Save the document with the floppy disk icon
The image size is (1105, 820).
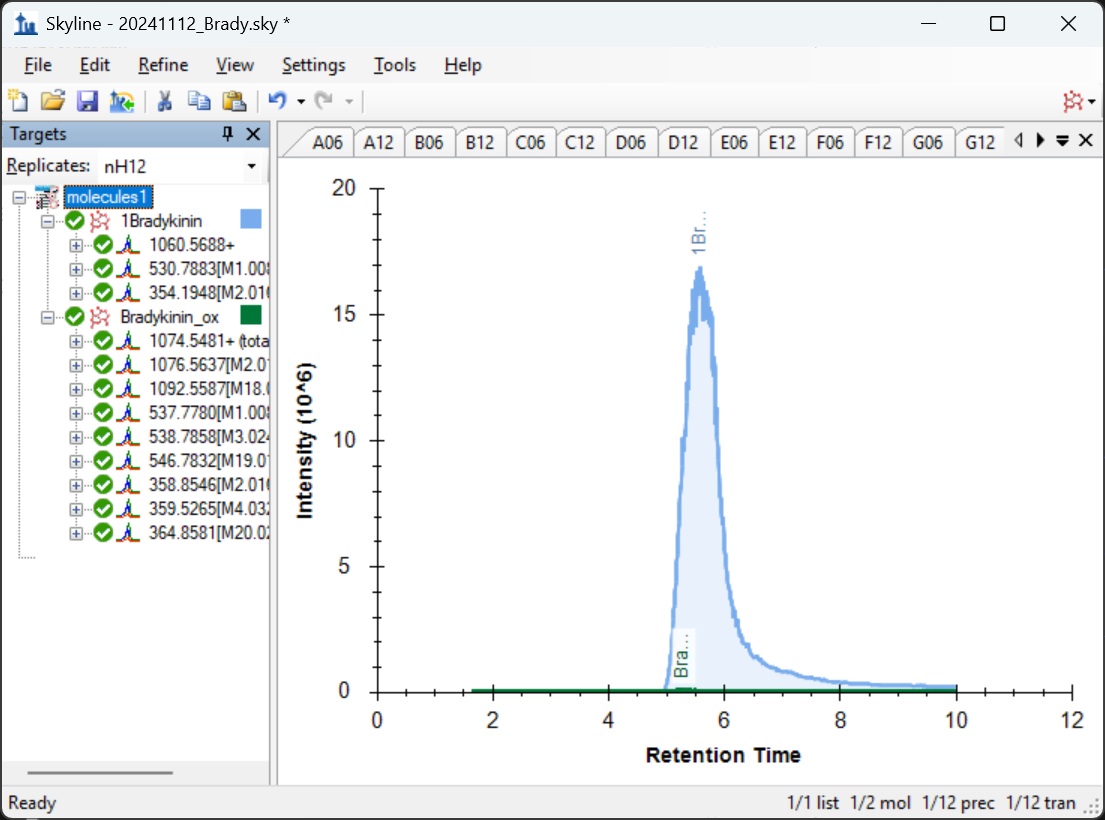tap(87, 101)
